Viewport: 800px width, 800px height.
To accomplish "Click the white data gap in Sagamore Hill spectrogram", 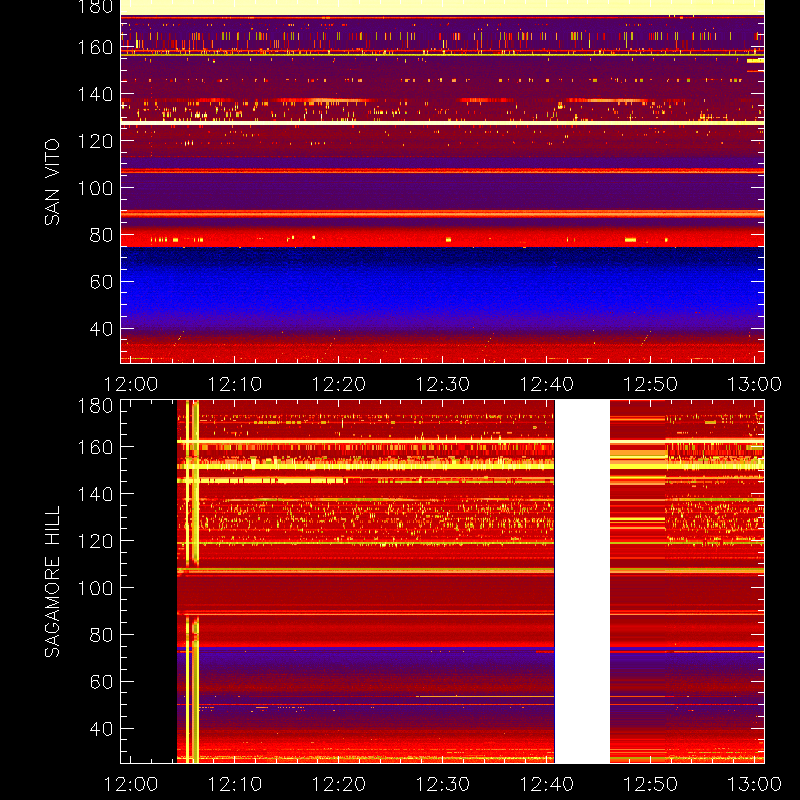I will tap(582, 582).
